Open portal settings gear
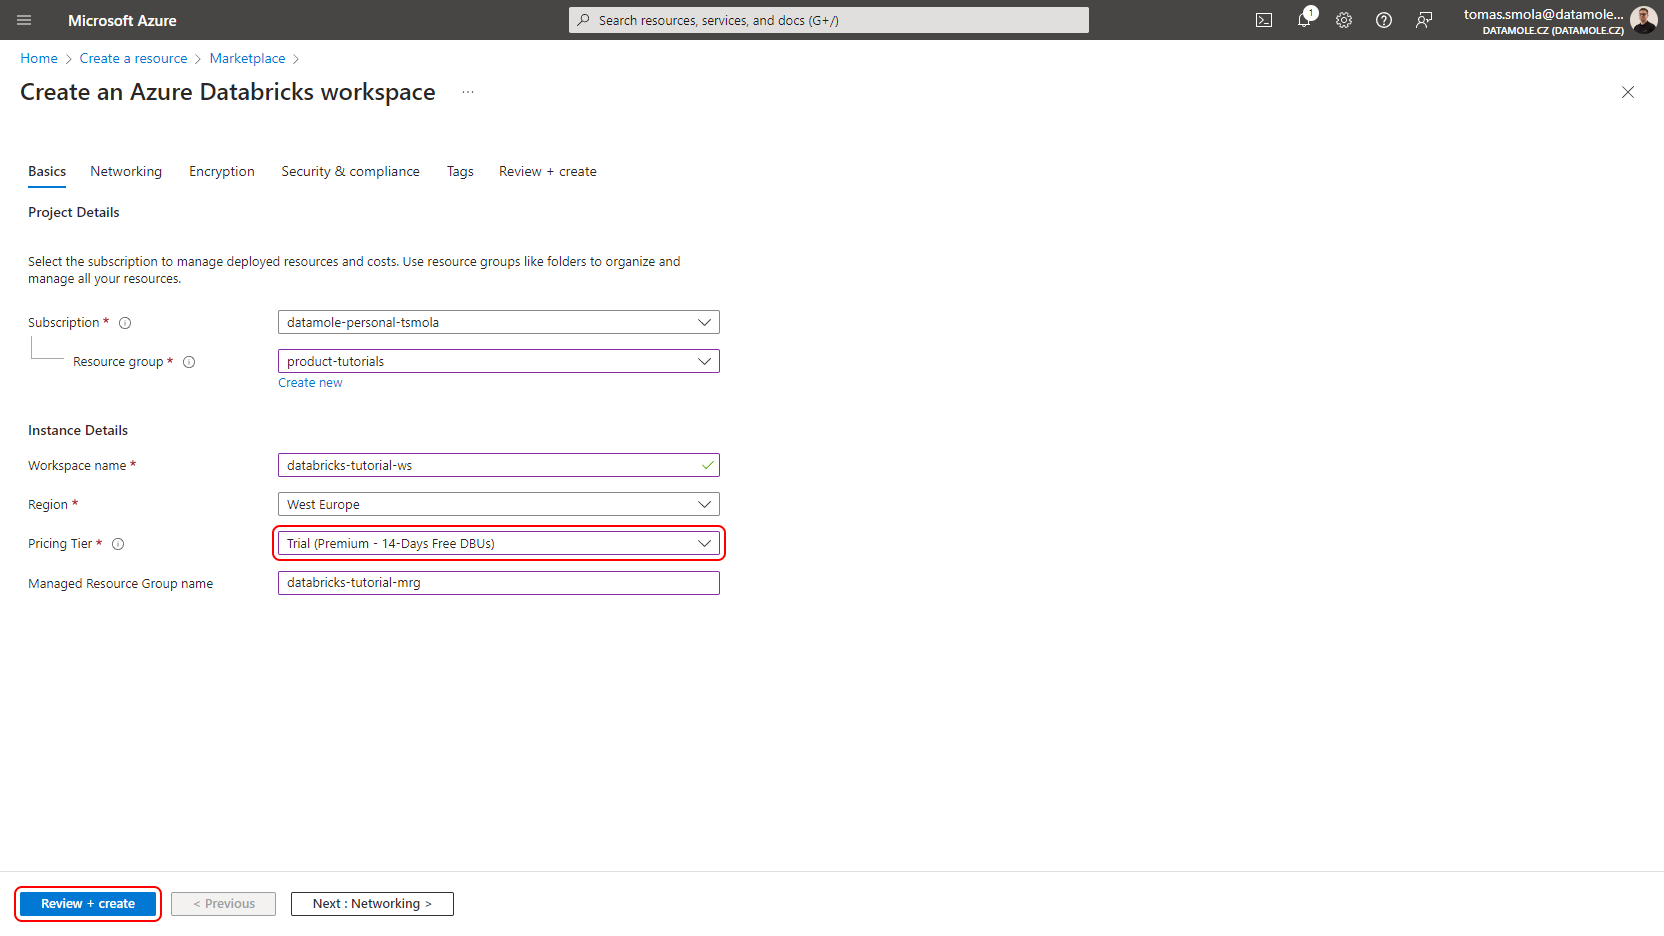Image resolution: width=1664 pixels, height=936 pixels. pos(1344,20)
